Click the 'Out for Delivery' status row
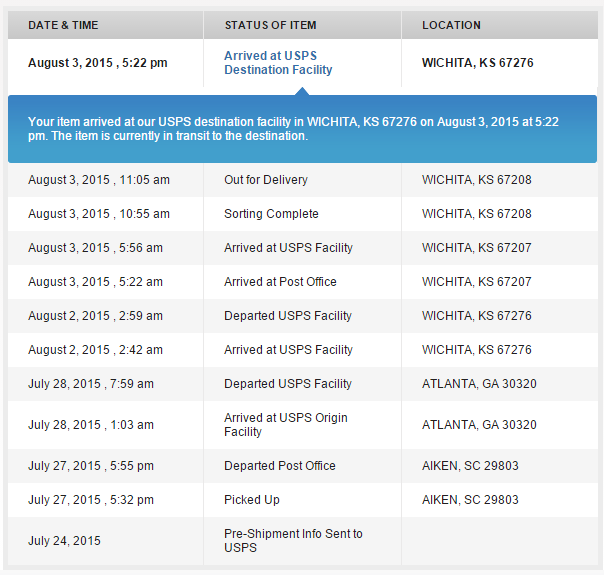 point(266,180)
